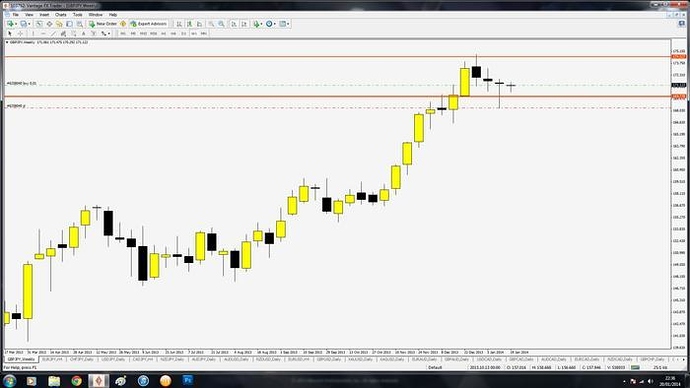Switch timeframe to MN monthly
Screen dimensions: 690x388
coord(204,33)
